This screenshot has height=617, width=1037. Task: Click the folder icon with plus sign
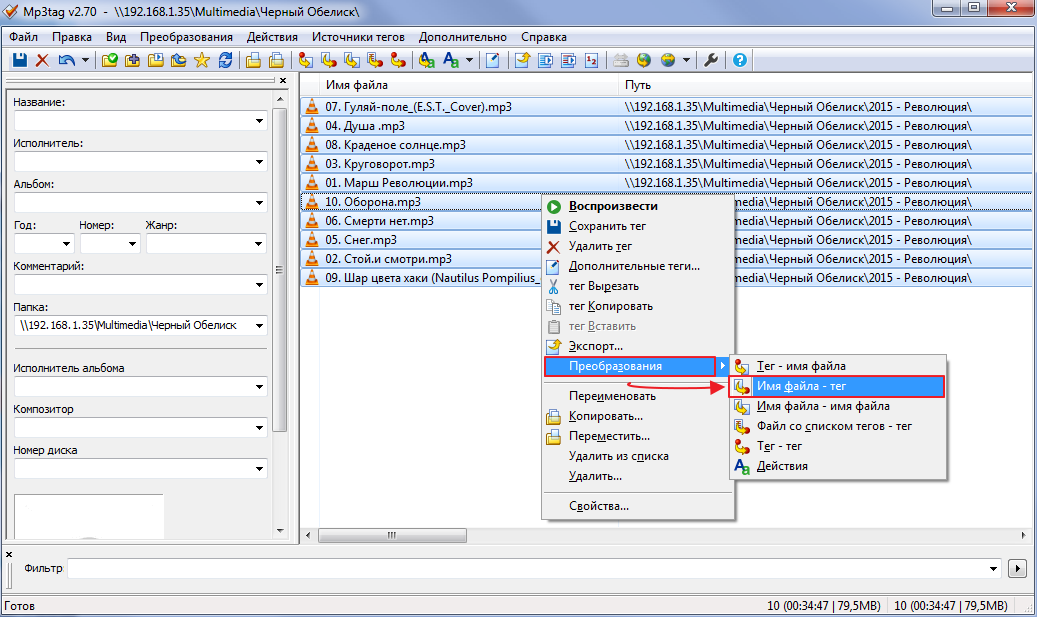[132, 60]
